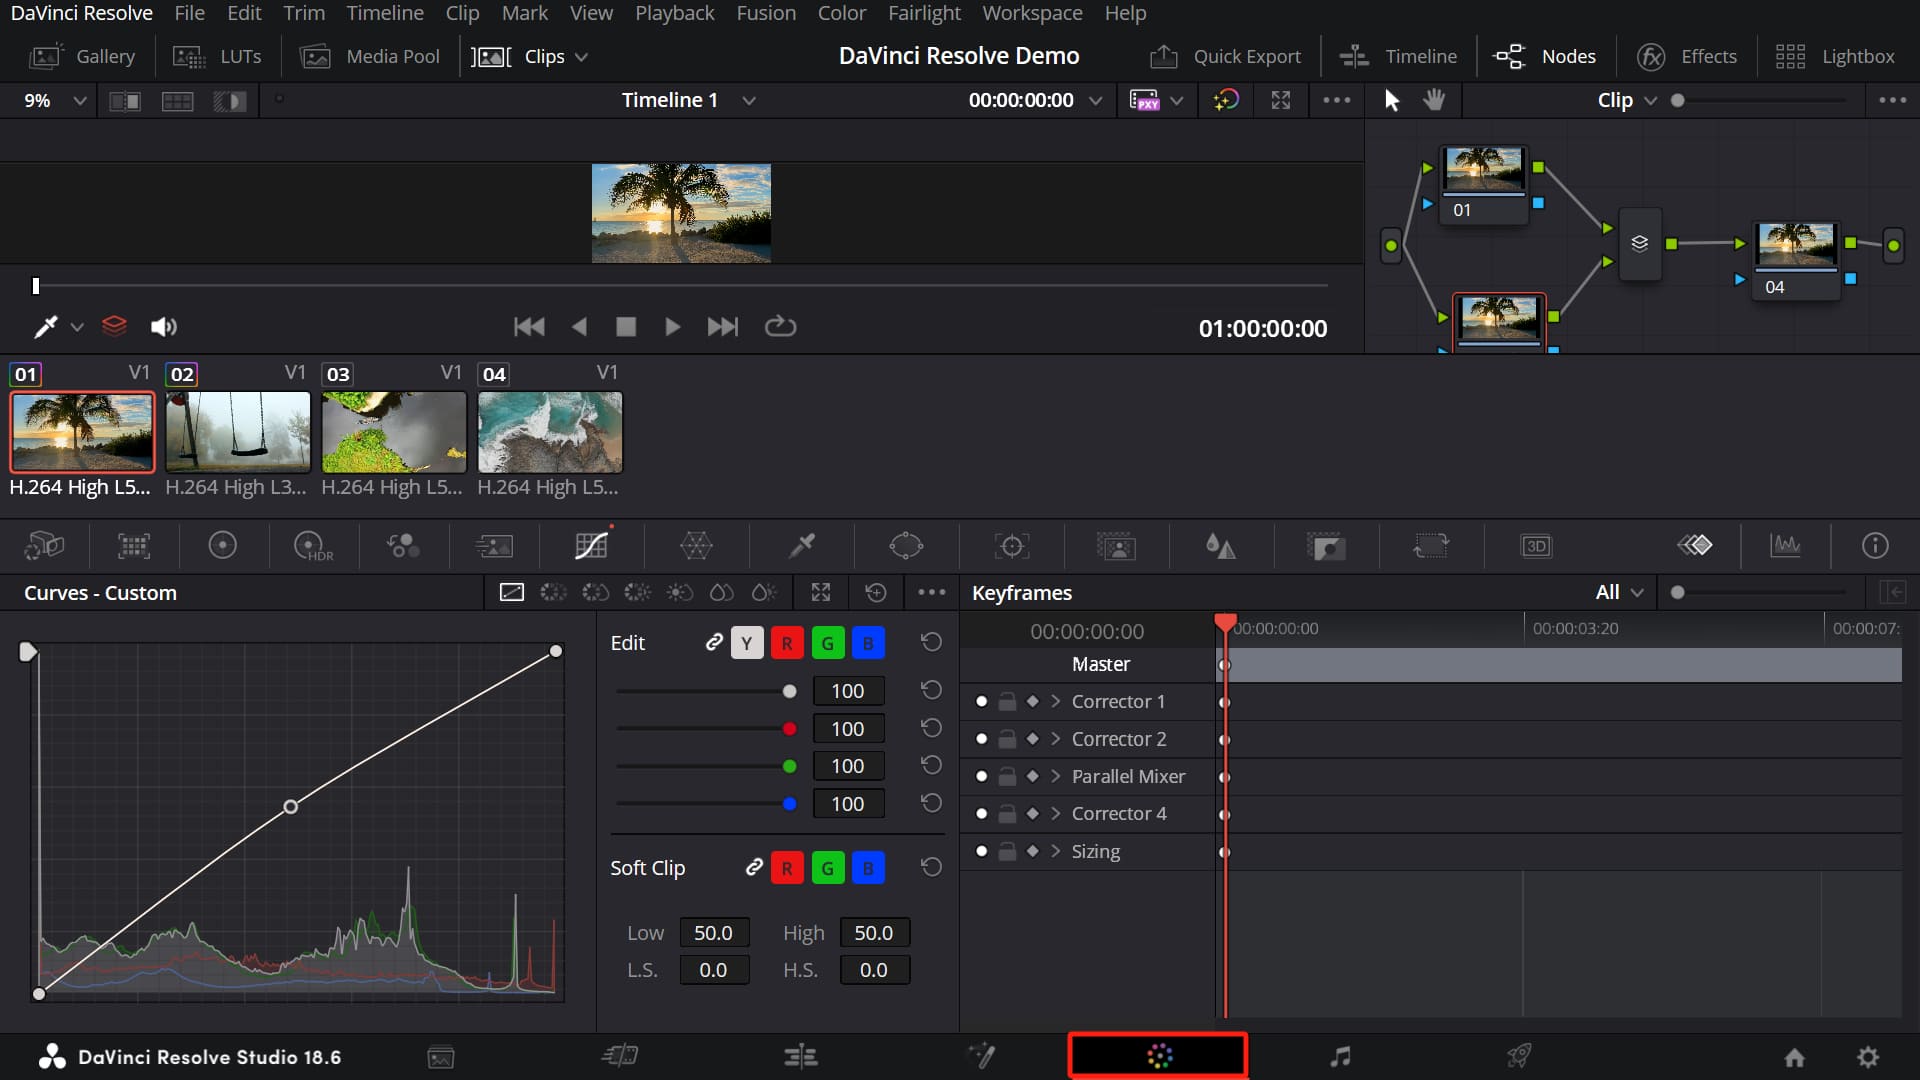Open the Lightbox view
1920x1080 pixels.
pyautogui.click(x=1835, y=57)
